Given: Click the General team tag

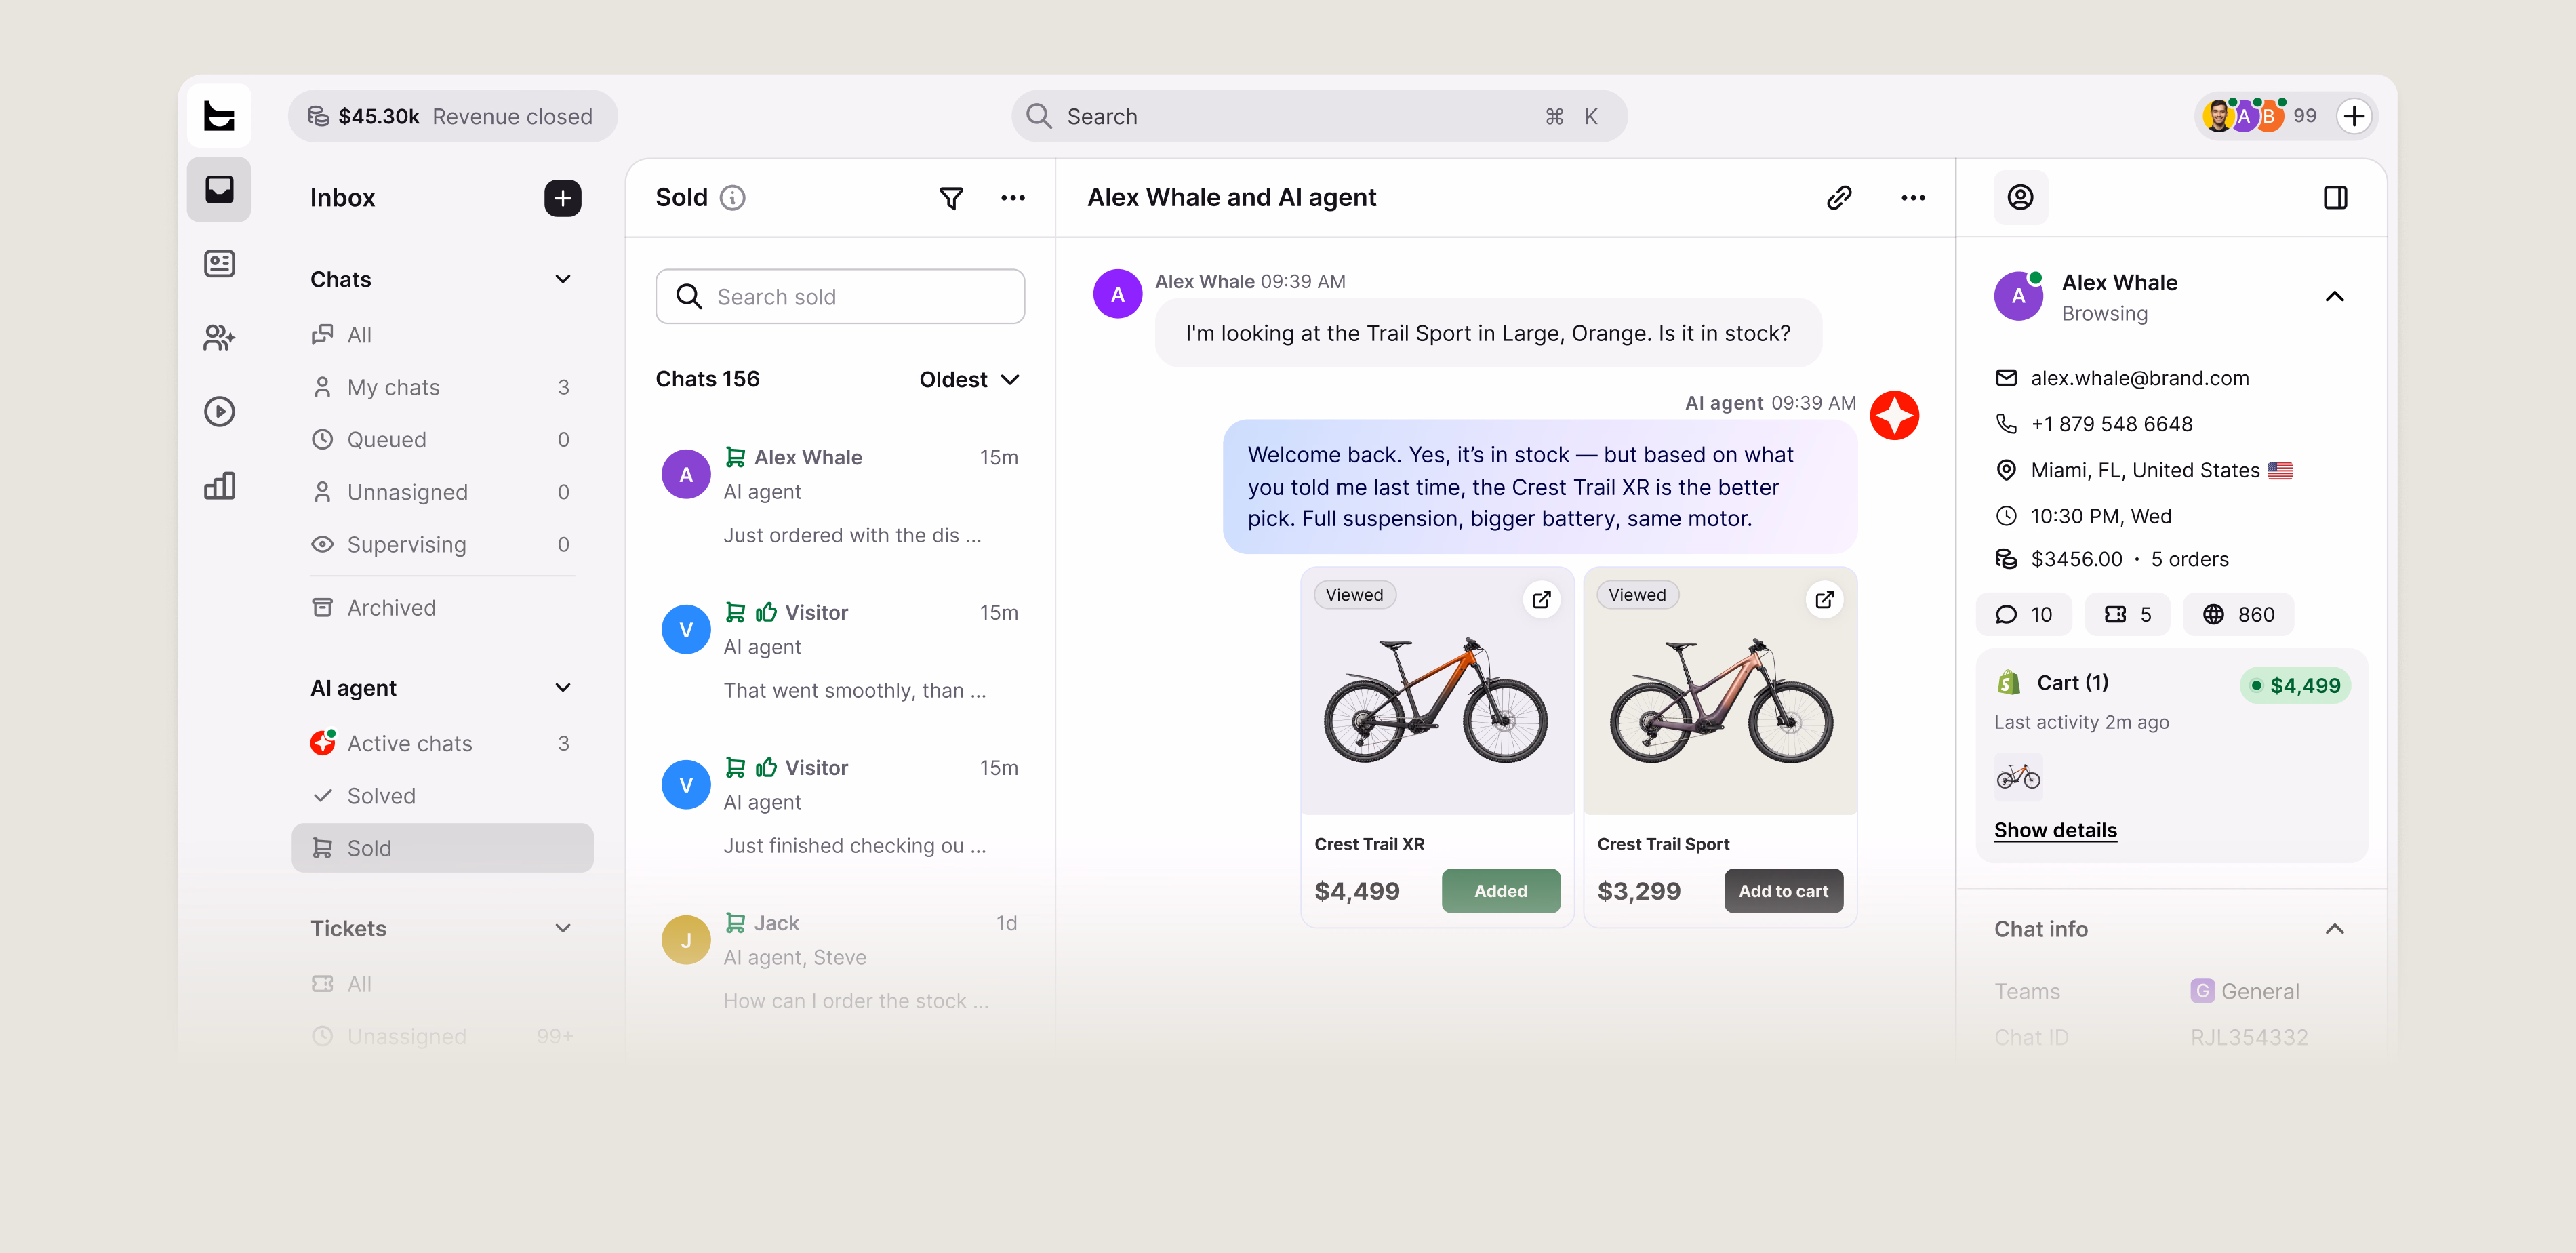Looking at the screenshot, I should (x=2245, y=991).
